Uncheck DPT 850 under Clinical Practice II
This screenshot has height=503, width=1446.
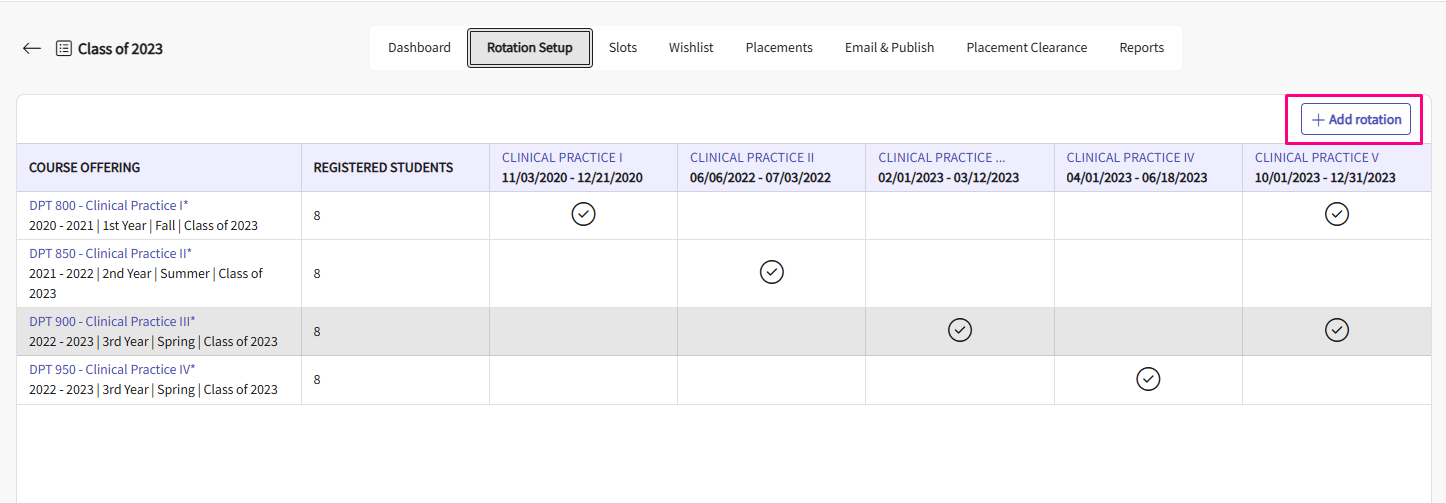(771, 272)
